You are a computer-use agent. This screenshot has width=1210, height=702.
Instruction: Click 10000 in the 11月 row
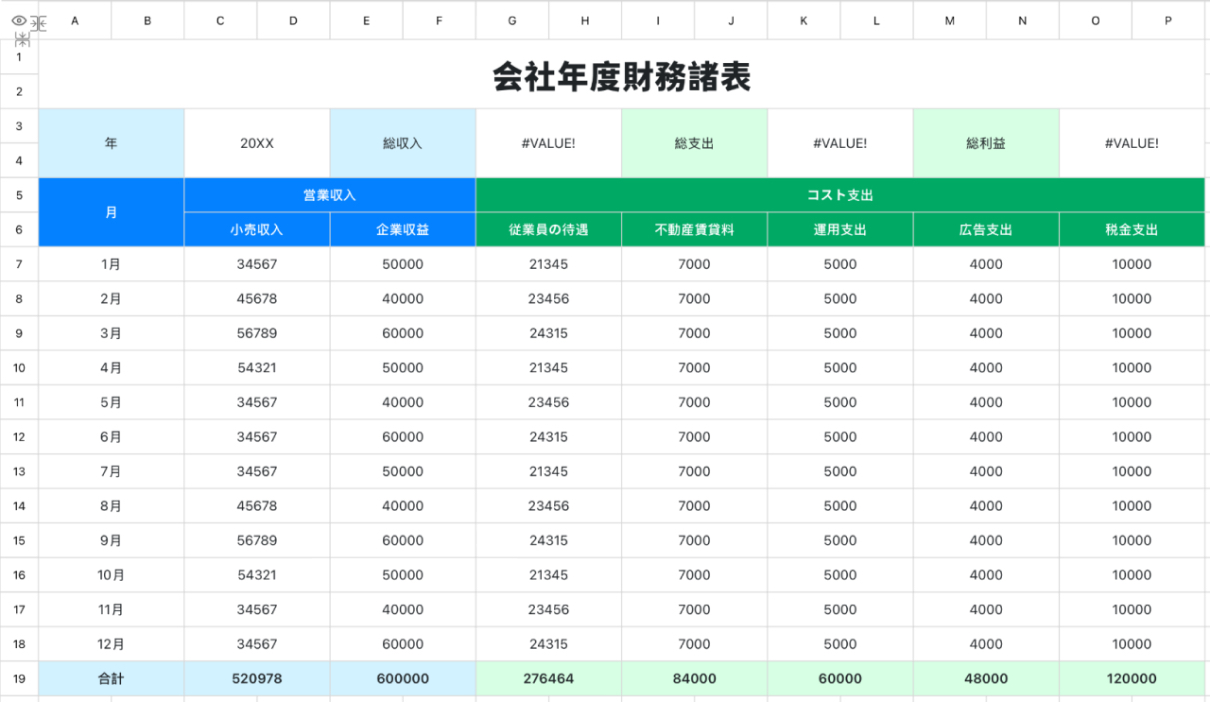click(x=1132, y=609)
